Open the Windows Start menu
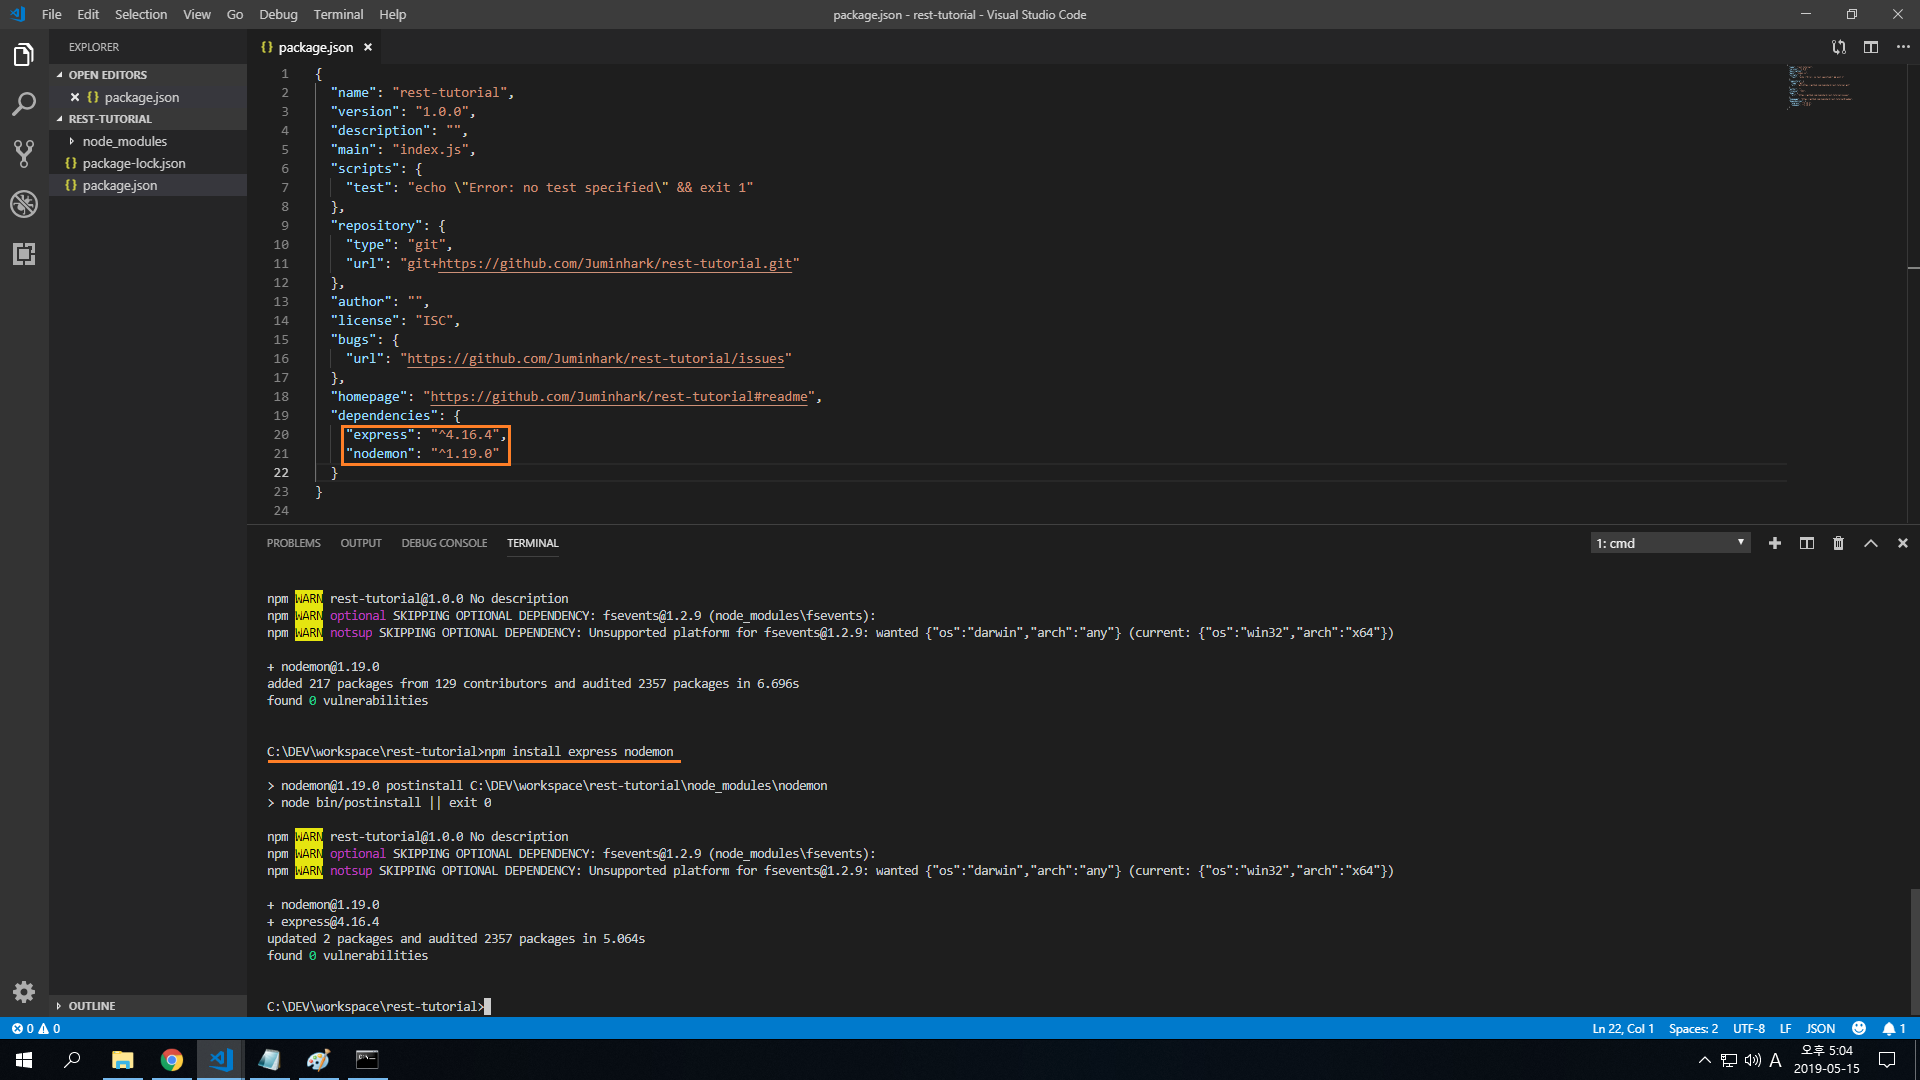The image size is (1920, 1080). pos(24,1060)
